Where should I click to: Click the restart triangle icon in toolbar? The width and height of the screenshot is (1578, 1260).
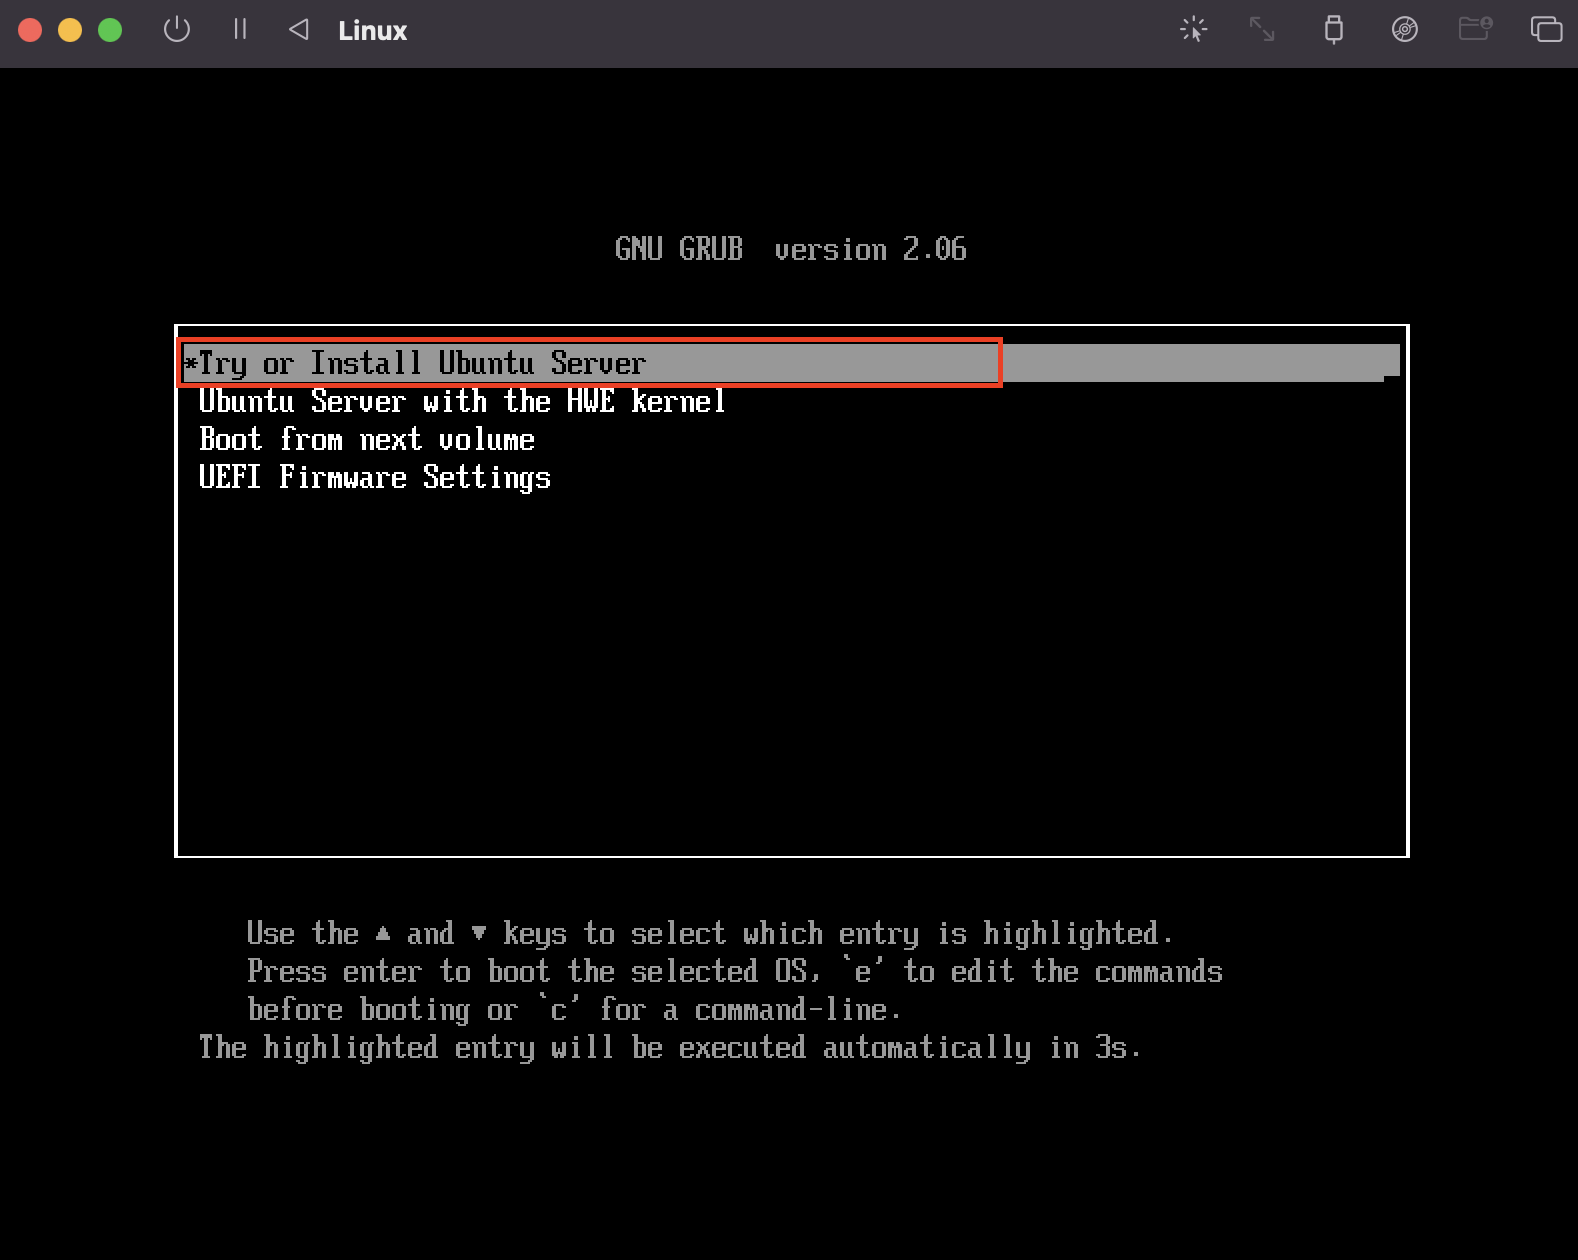[298, 30]
